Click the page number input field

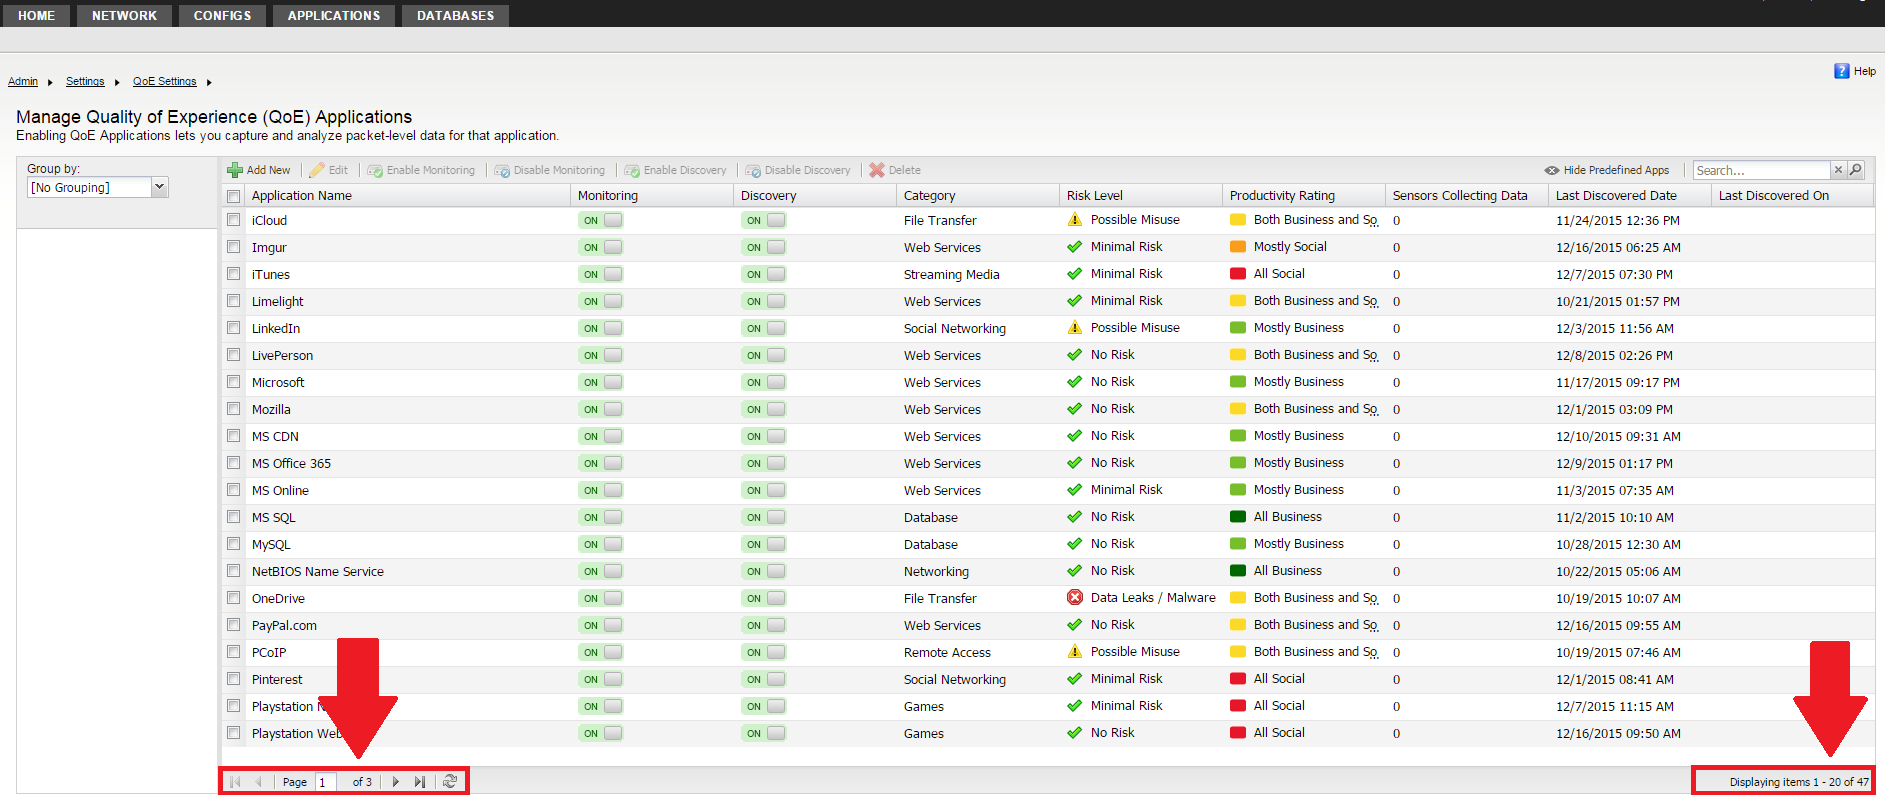pyautogui.click(x=327, y=782)
